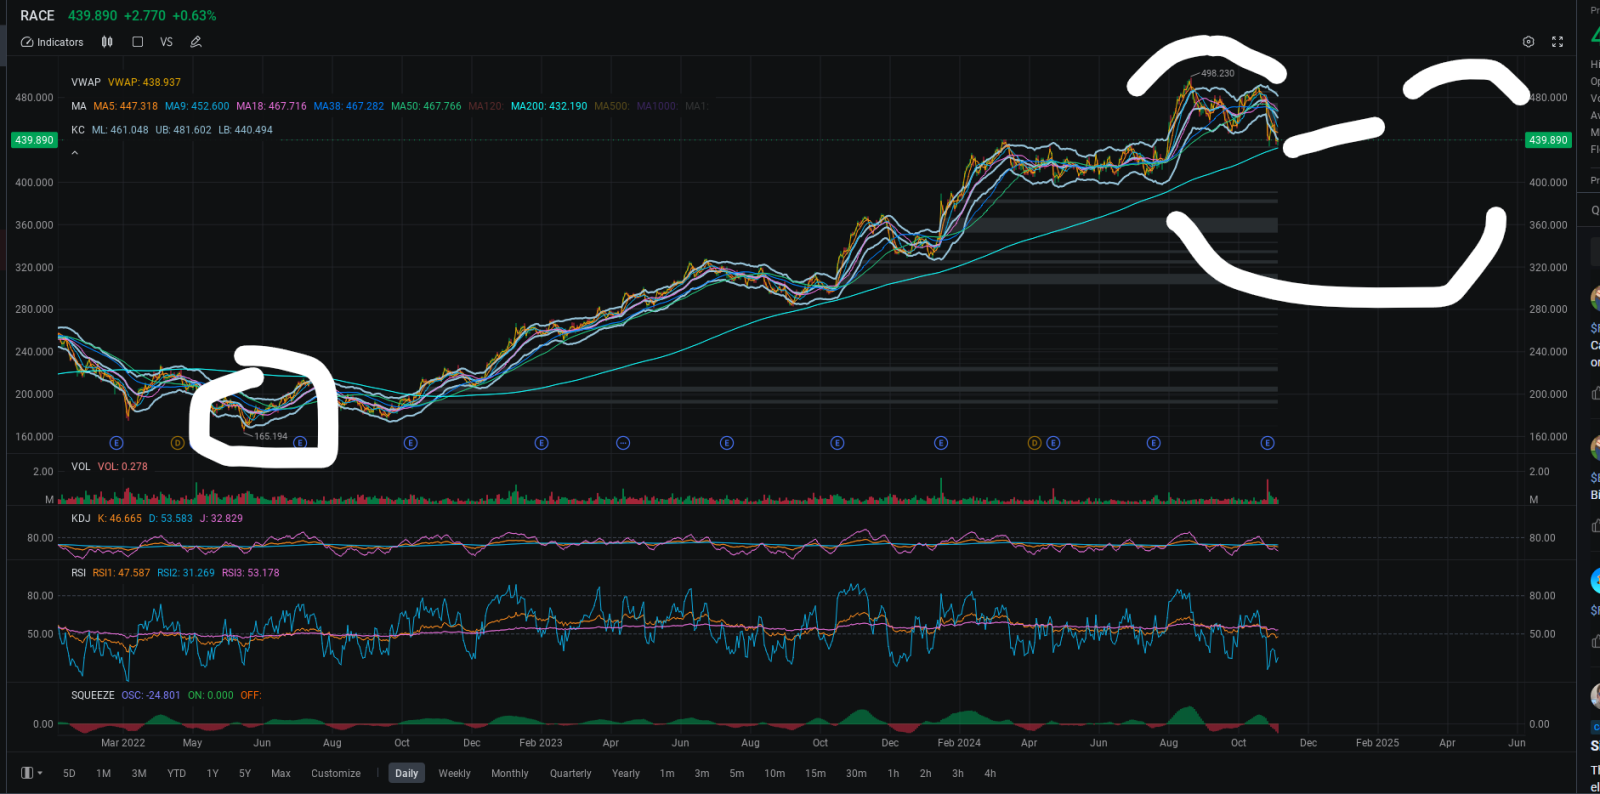Click the earnings marker right of the 2024 D marker

click(1053, 443)
